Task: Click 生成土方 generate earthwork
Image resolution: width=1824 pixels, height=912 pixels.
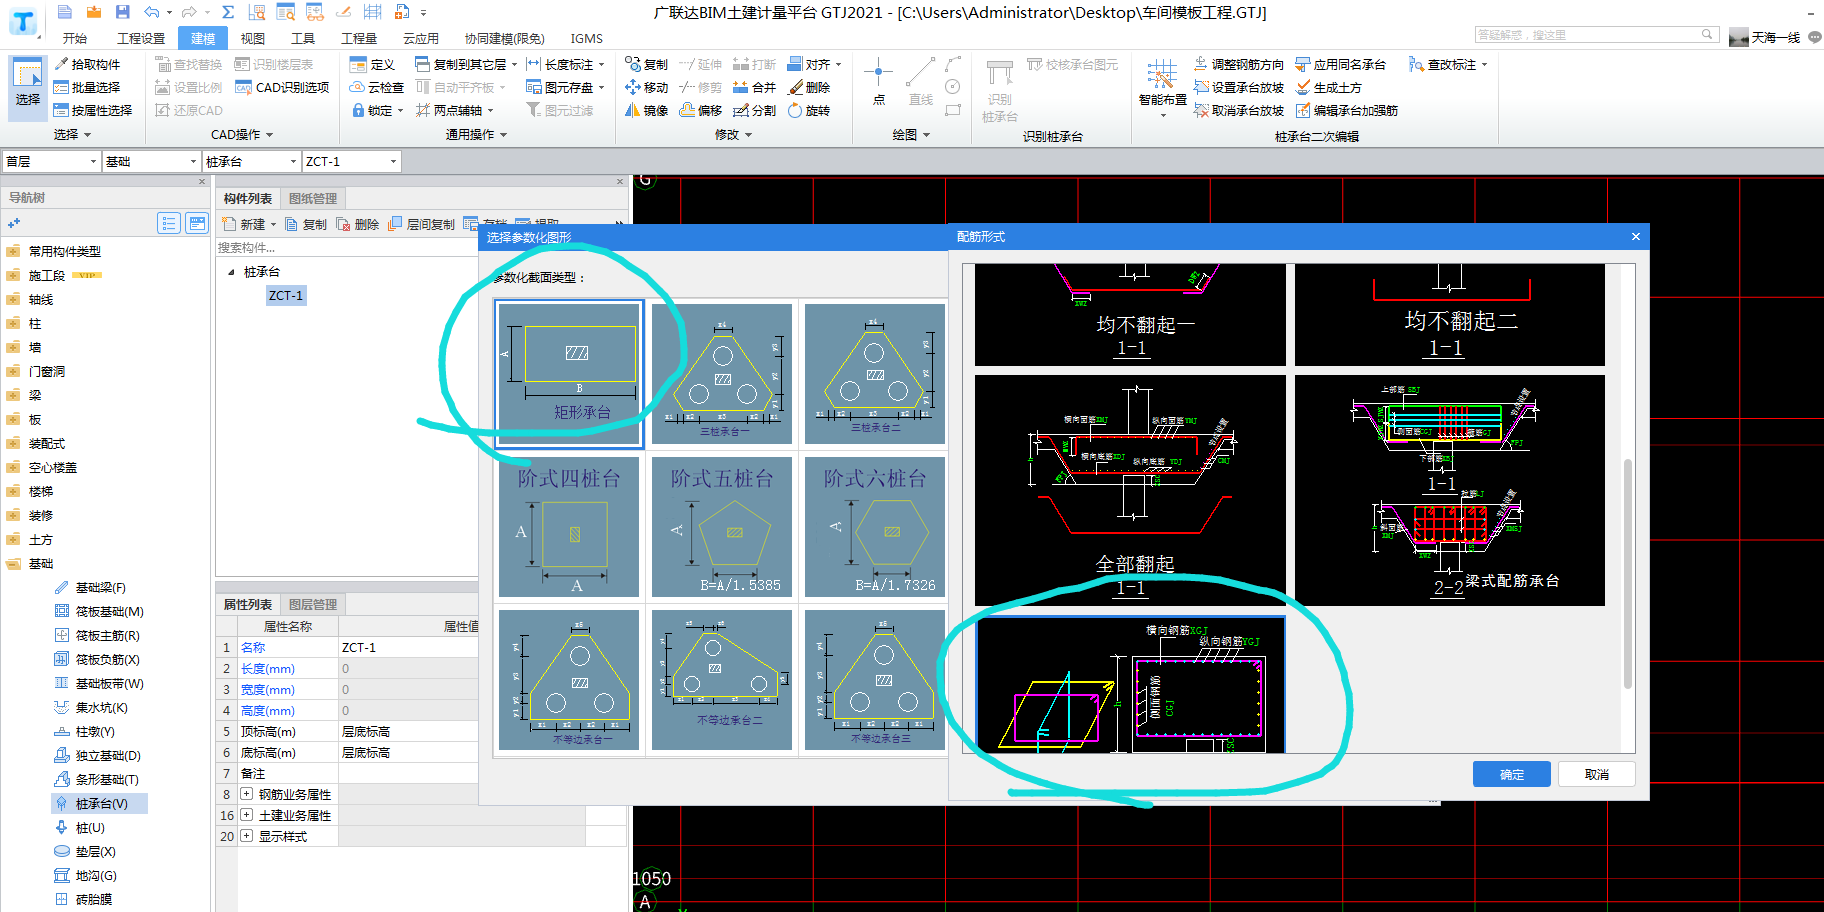Action: [x=1328, y=87]
